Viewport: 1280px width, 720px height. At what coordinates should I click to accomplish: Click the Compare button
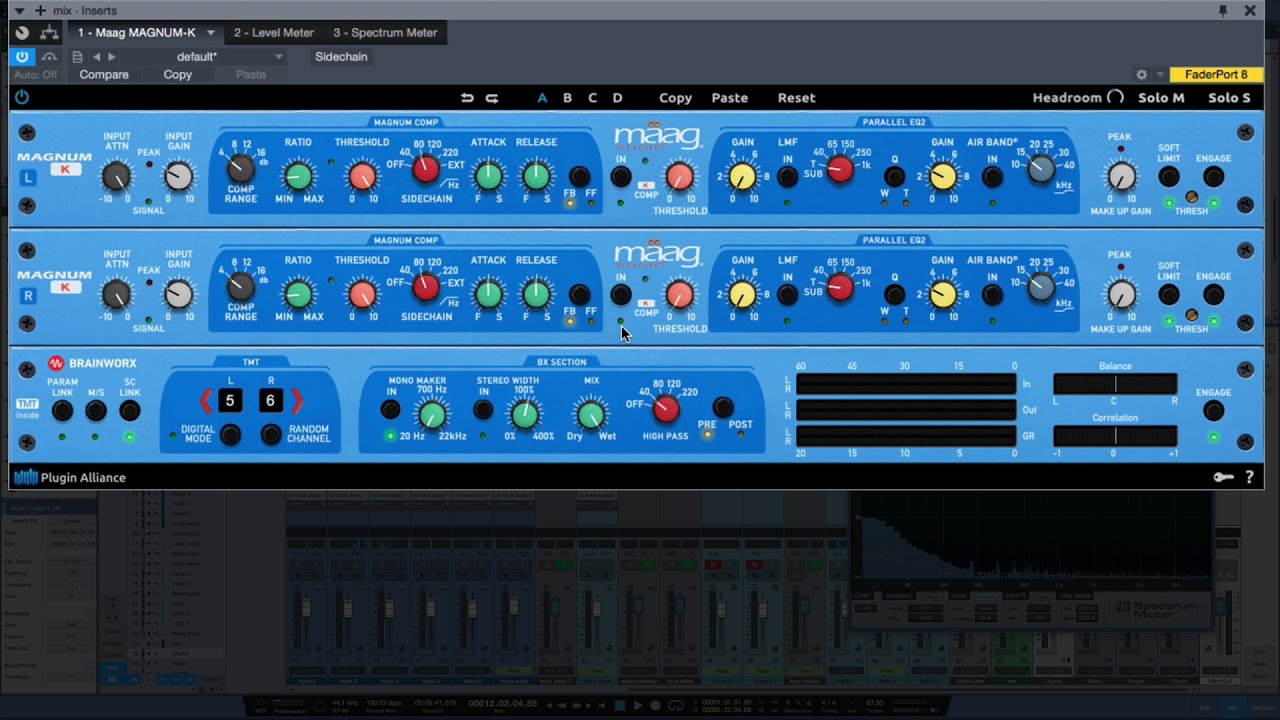coord(104,75)
